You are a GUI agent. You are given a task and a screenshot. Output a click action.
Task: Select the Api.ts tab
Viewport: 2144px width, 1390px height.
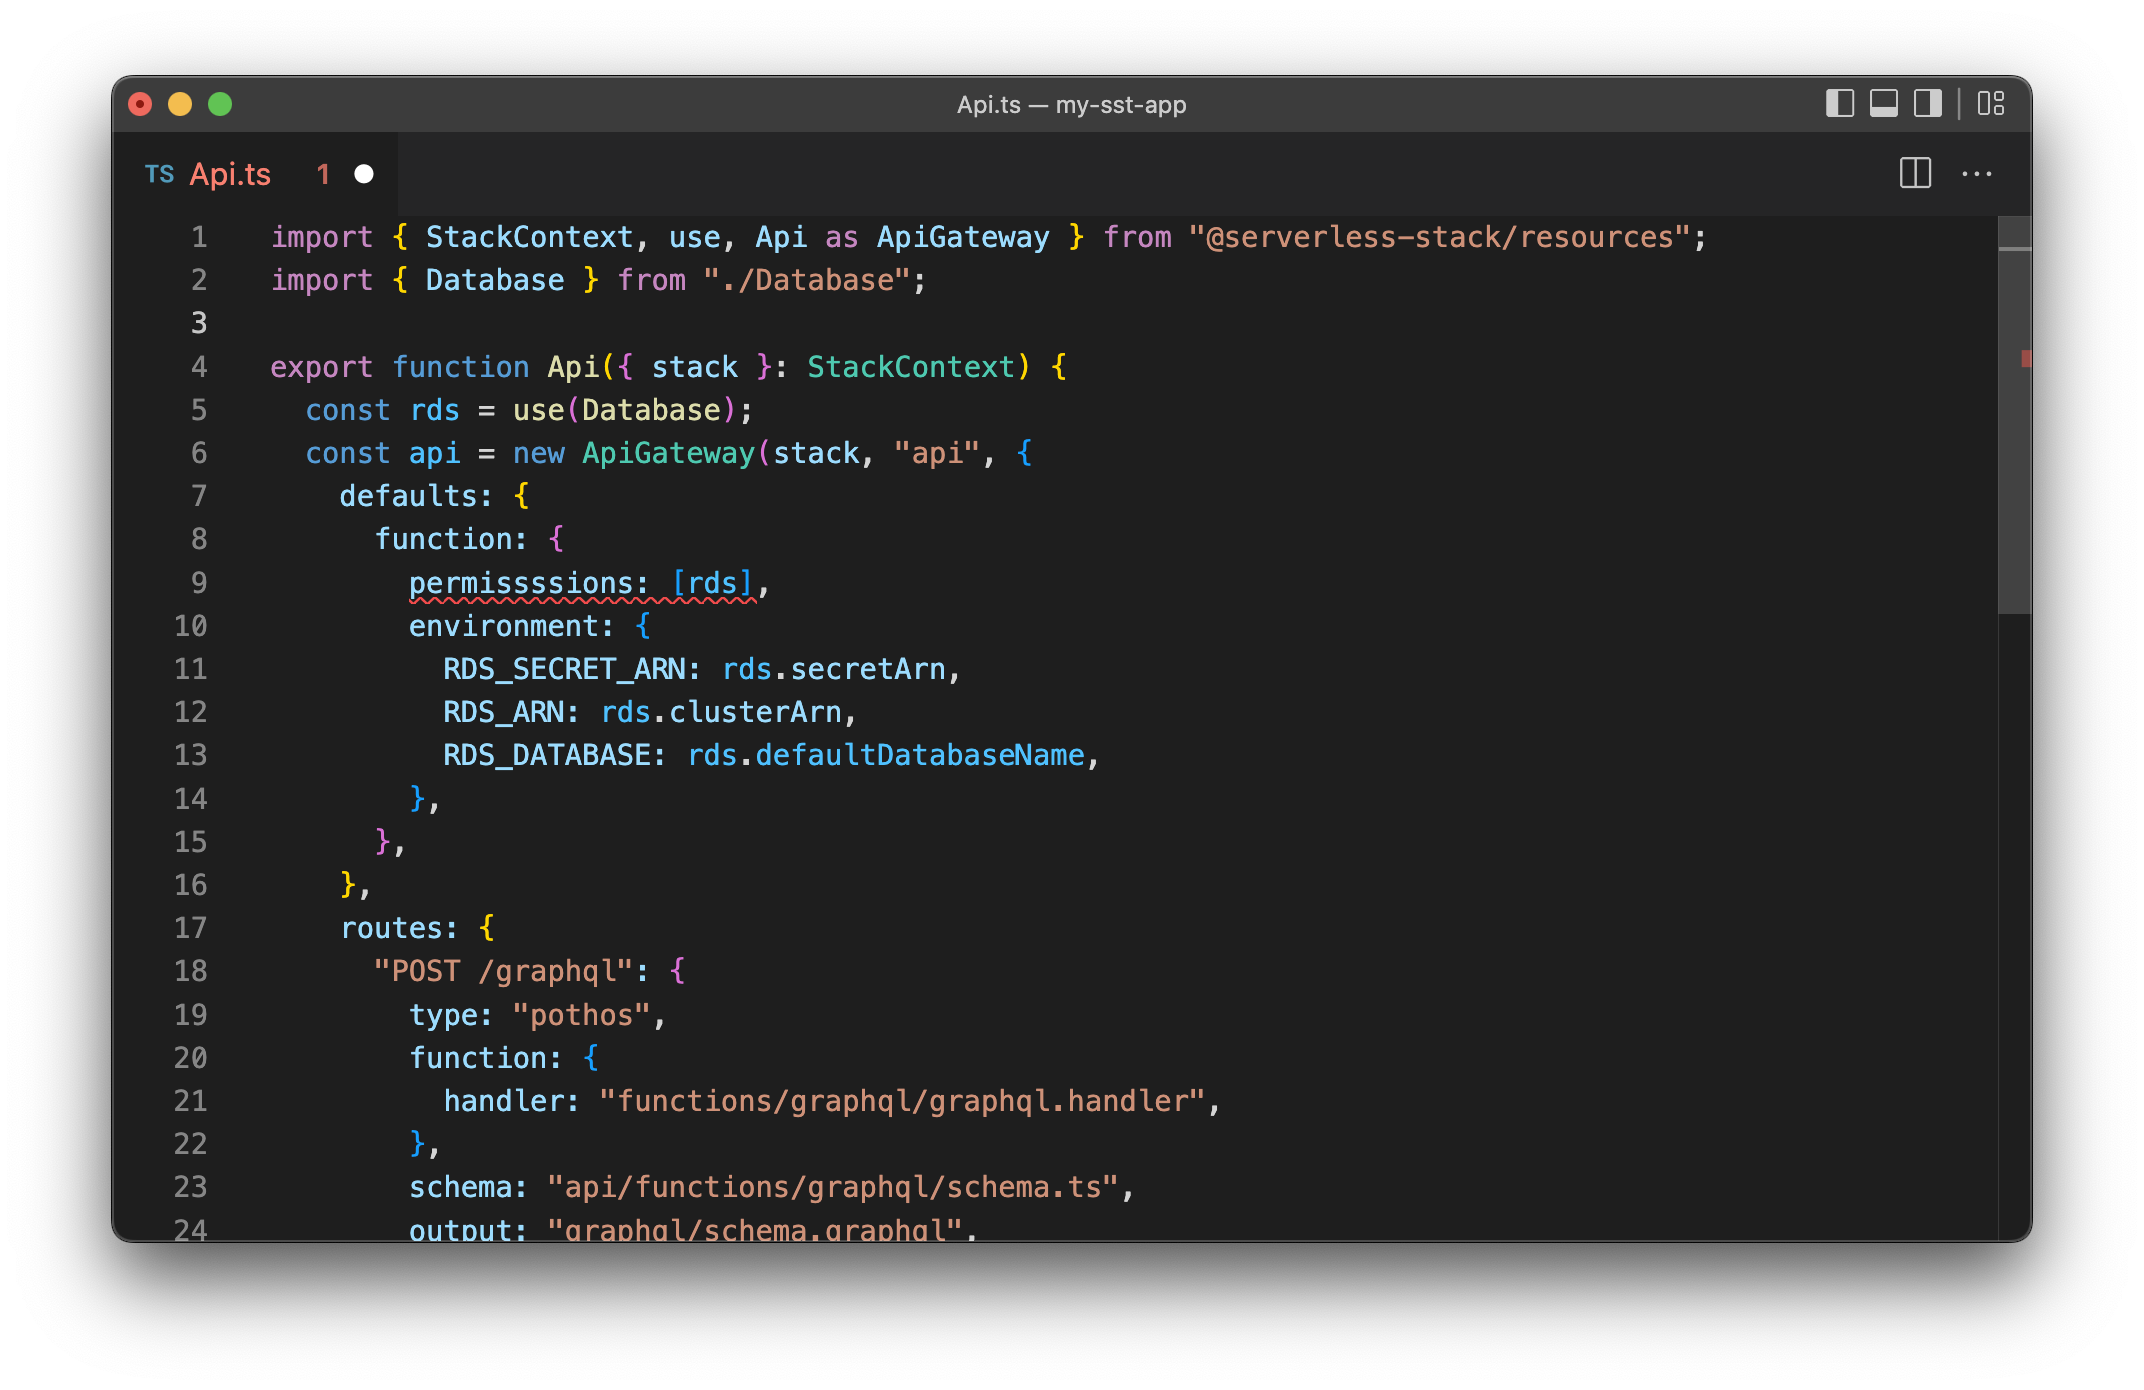pyautogui.click(x=230, y=174)
